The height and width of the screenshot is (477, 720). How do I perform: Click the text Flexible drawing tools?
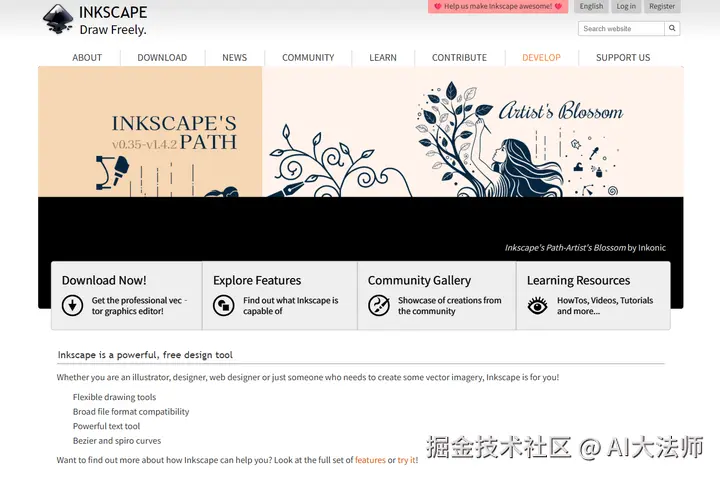[114, 397]
